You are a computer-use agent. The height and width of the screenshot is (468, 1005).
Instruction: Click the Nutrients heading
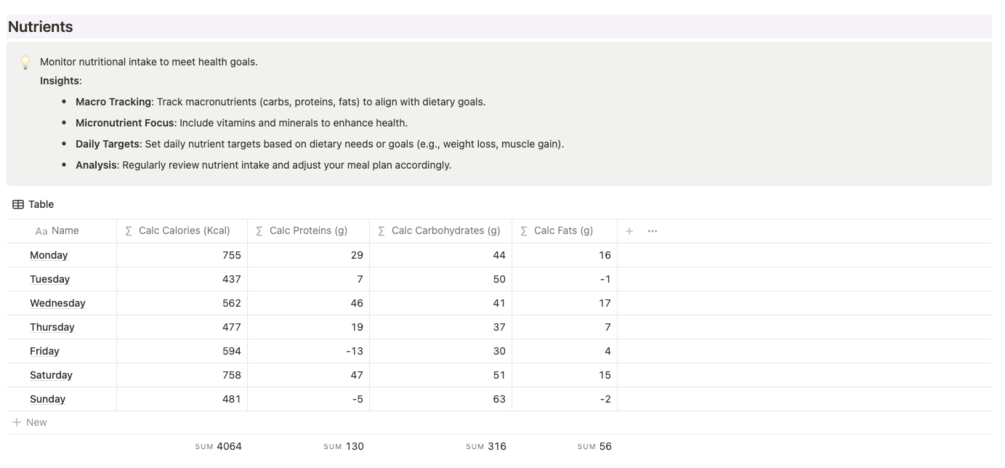point(40,27)
